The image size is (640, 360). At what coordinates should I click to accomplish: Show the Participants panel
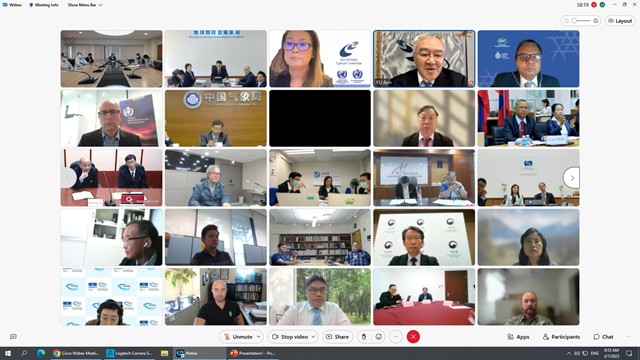pos(561,337)
